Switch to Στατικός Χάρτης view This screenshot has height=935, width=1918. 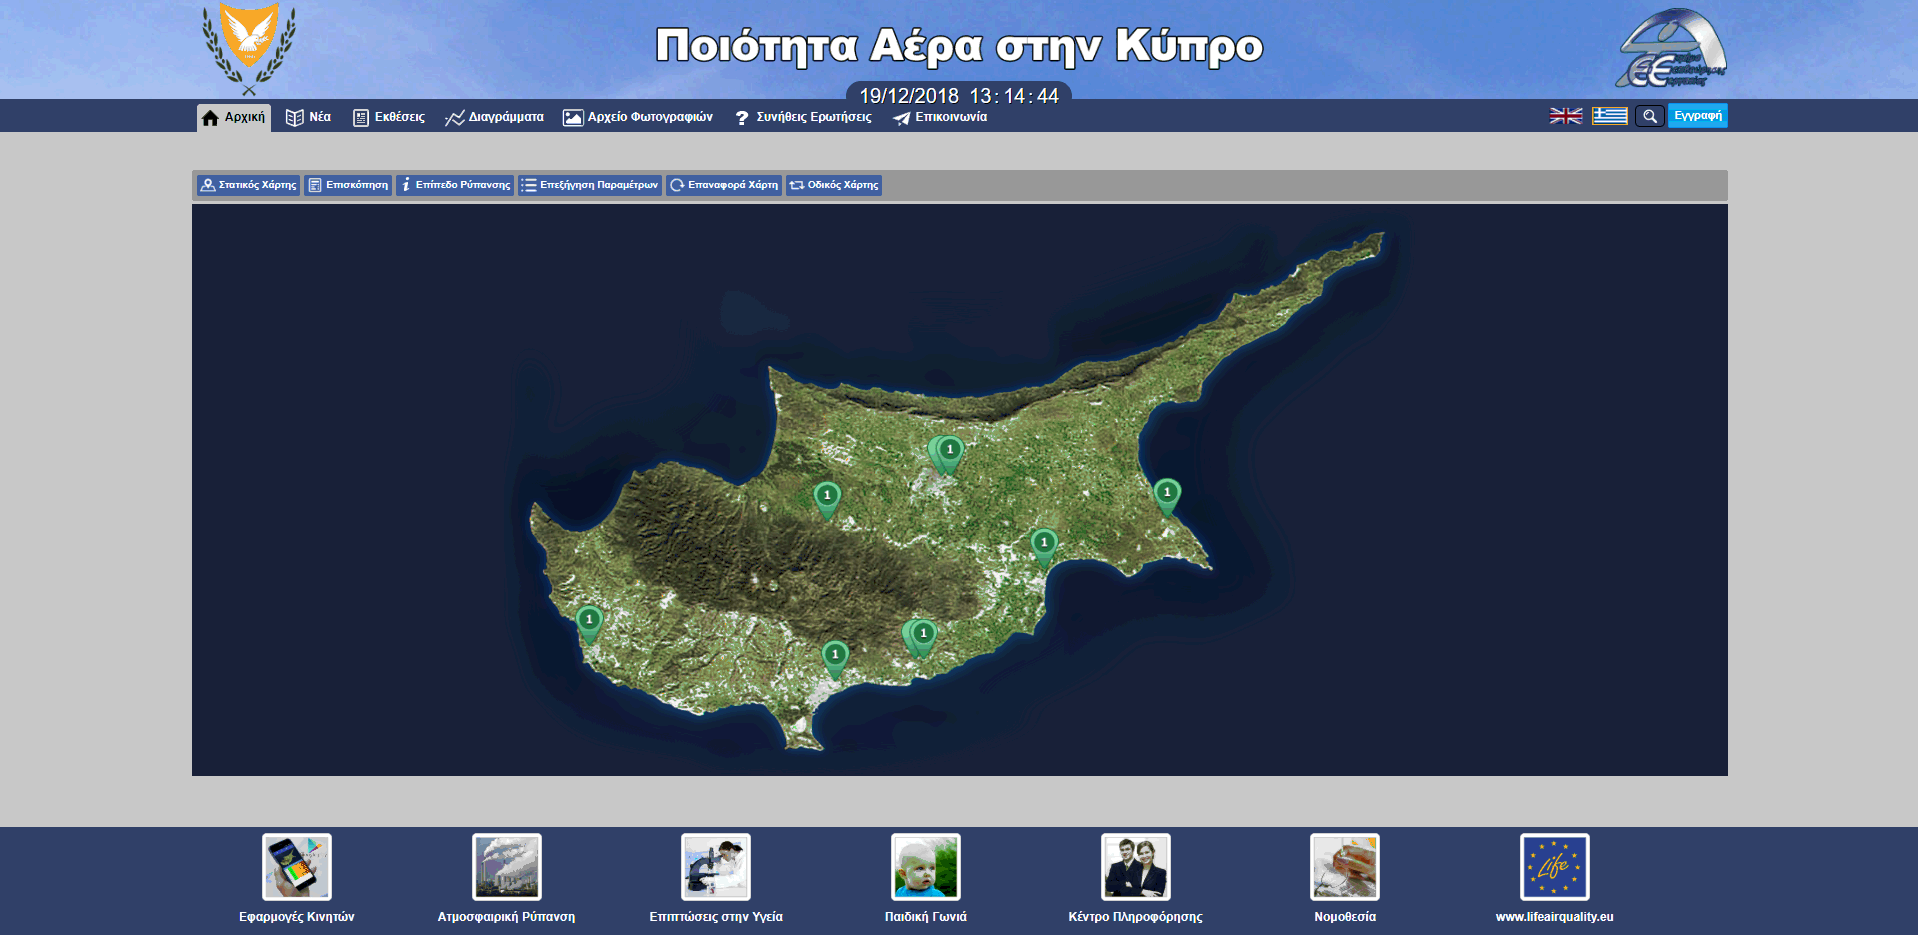click(248, 185)
